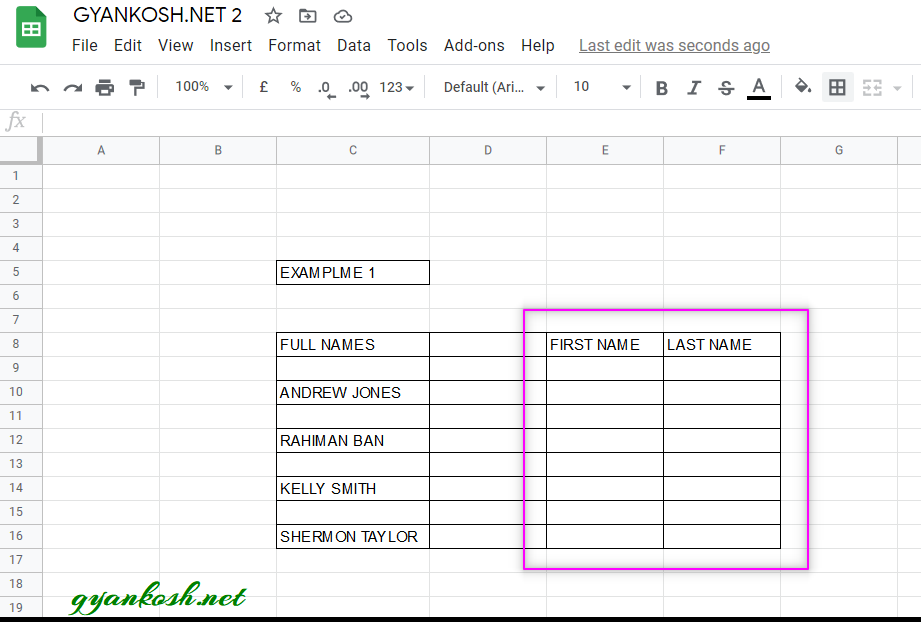Toggle strikethrough formatting
Screen dimensions: 921x622
(726, 87)
